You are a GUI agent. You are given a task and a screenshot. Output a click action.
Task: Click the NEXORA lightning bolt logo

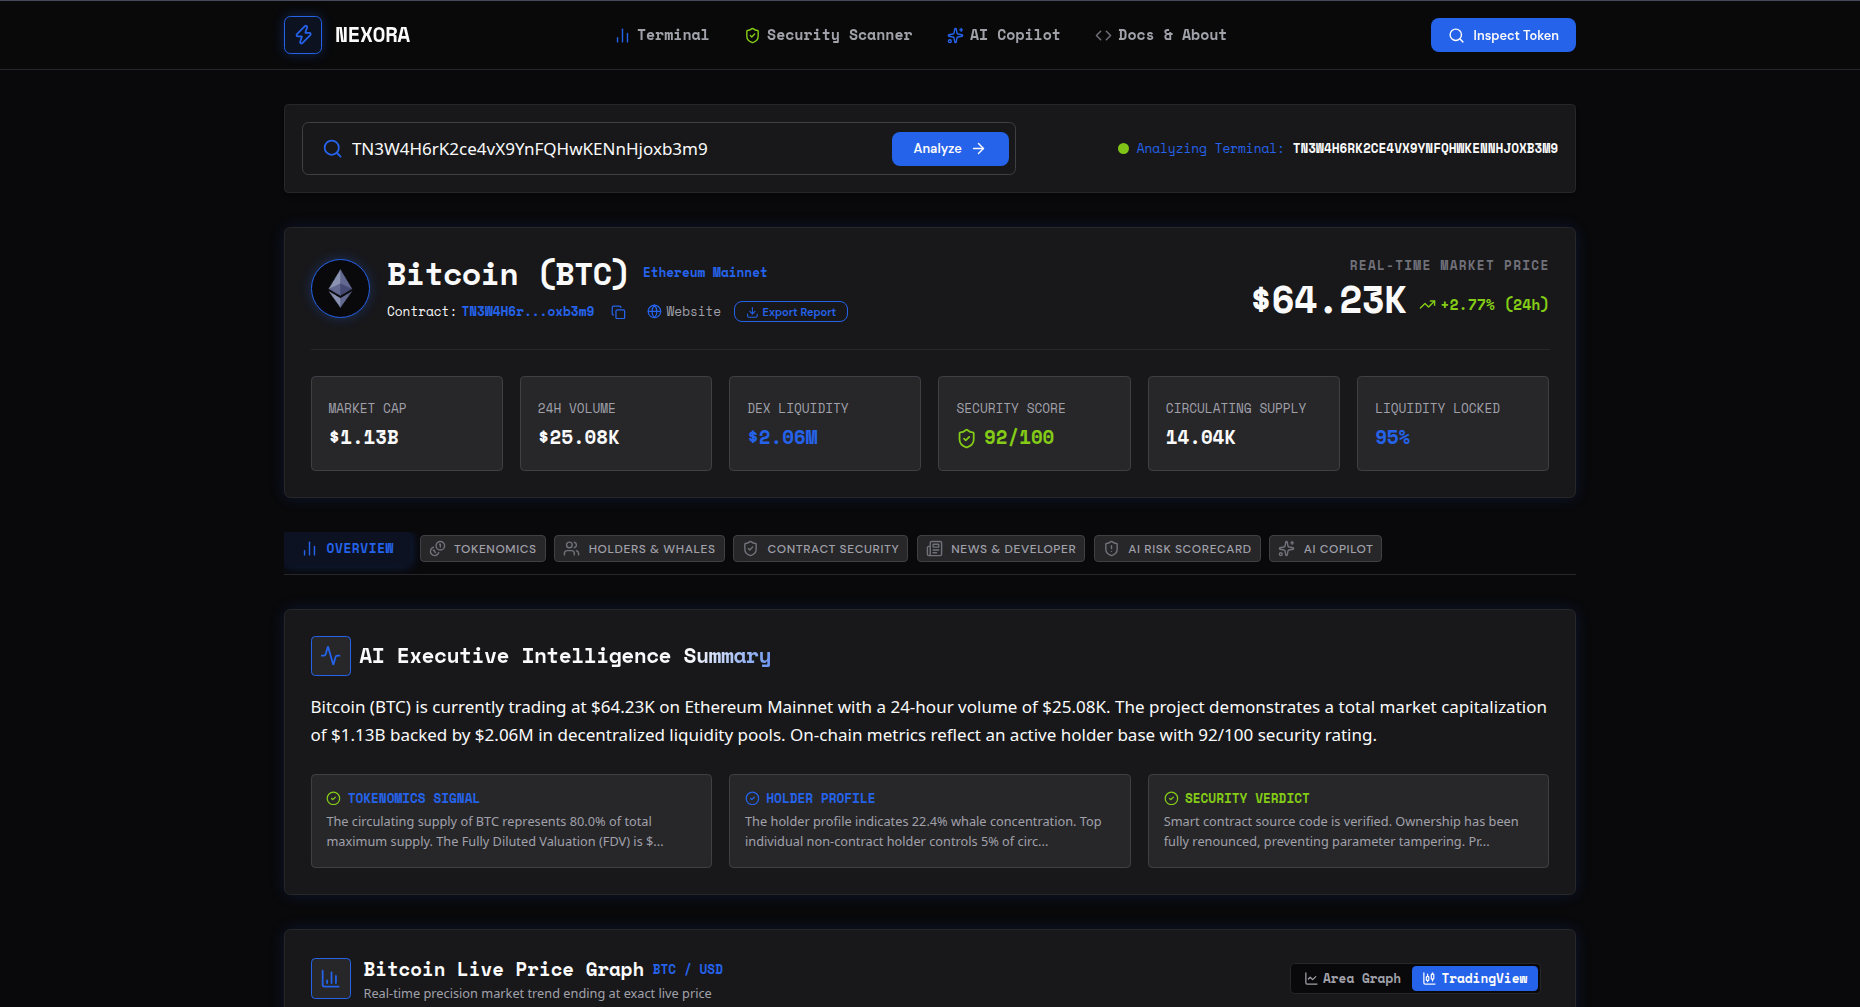303,35
